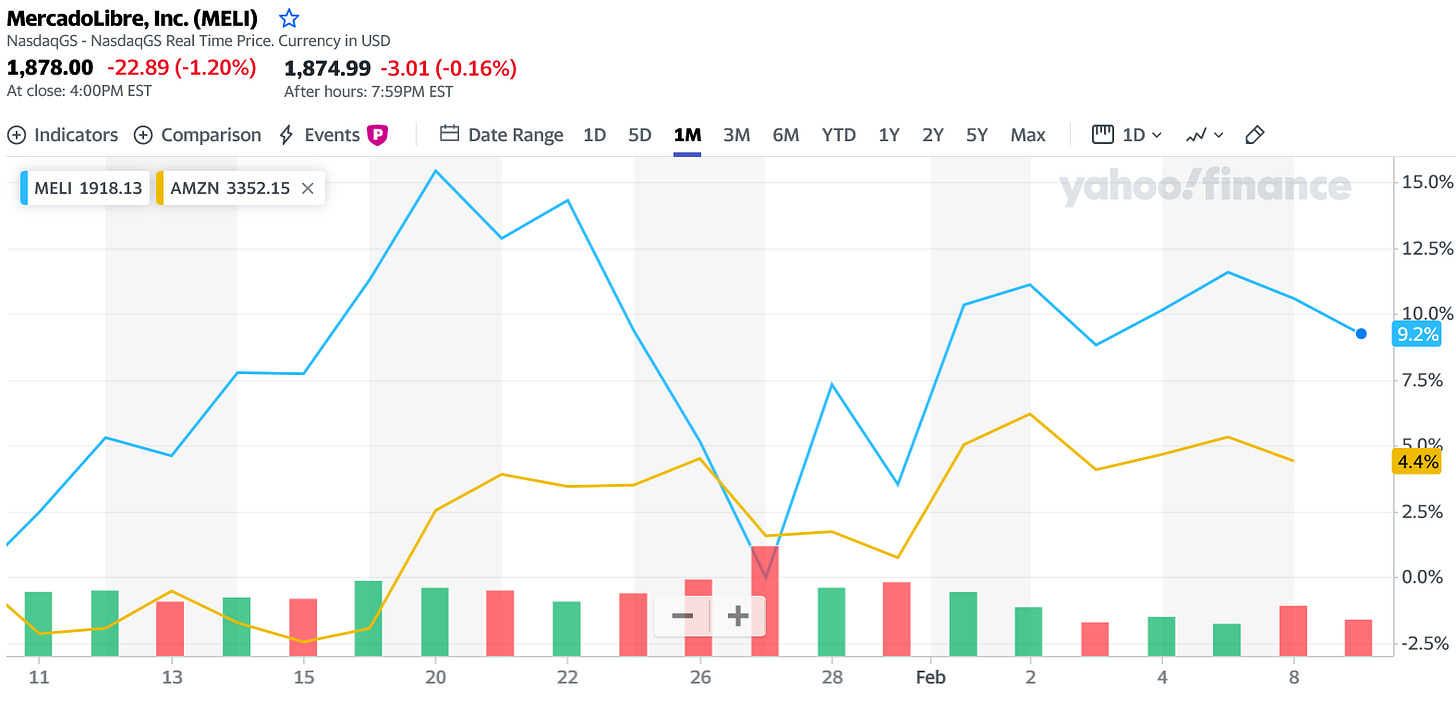Viewport: 1456px width, 713px height.
Task: Click the lightning bolt Events icon
Action: coord(286,135)
